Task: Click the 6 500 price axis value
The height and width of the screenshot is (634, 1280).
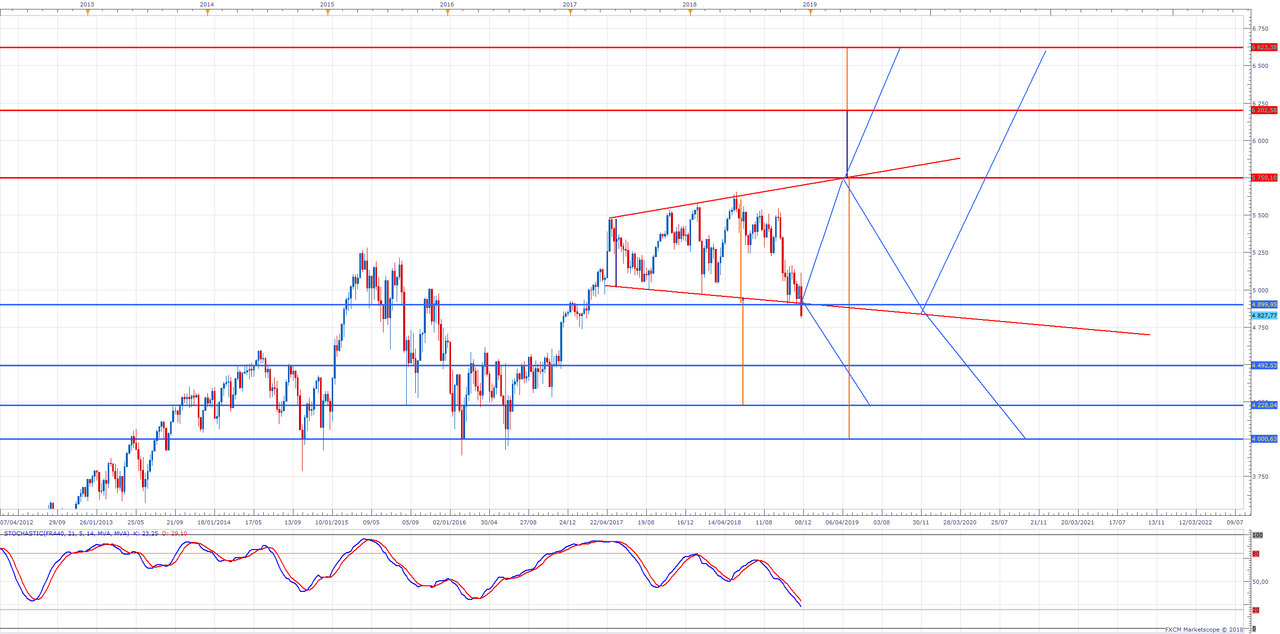Action: (x=1261, y=65)
